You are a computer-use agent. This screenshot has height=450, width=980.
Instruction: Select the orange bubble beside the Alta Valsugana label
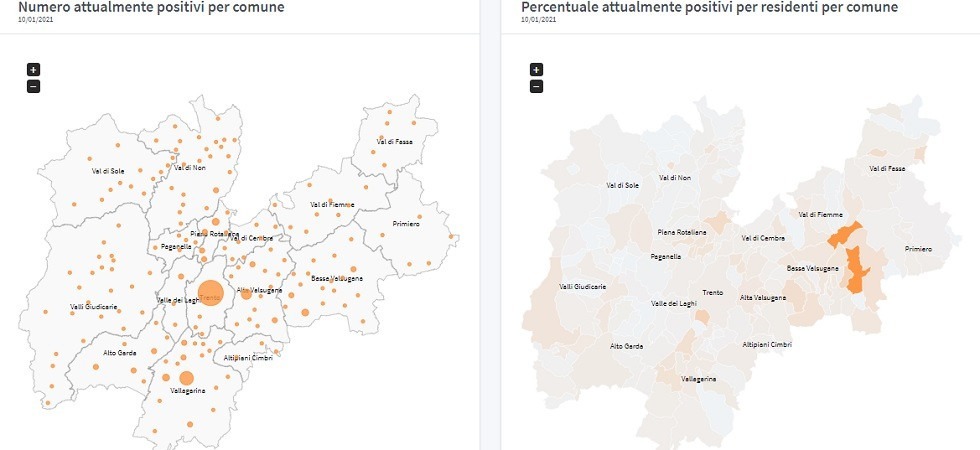246,294
